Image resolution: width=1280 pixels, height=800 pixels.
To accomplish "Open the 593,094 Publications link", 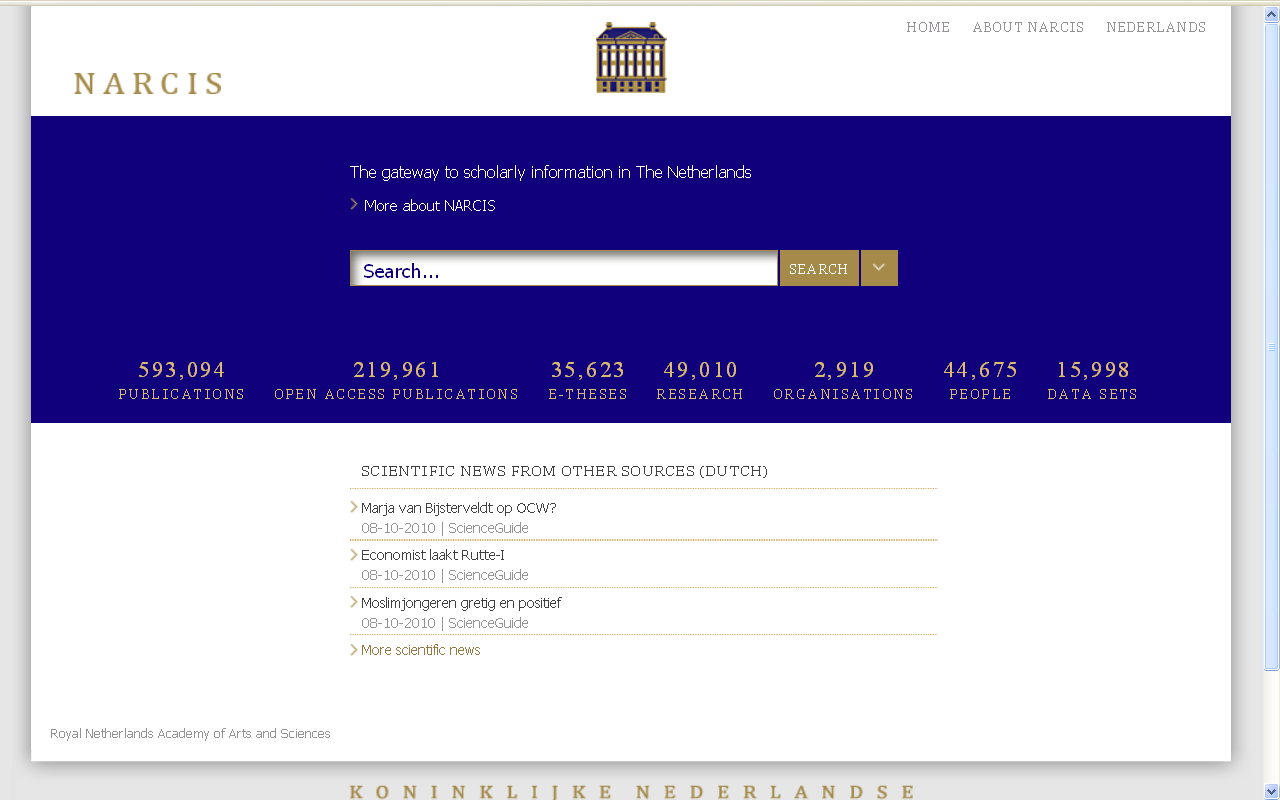I will [x=182, y=381].
